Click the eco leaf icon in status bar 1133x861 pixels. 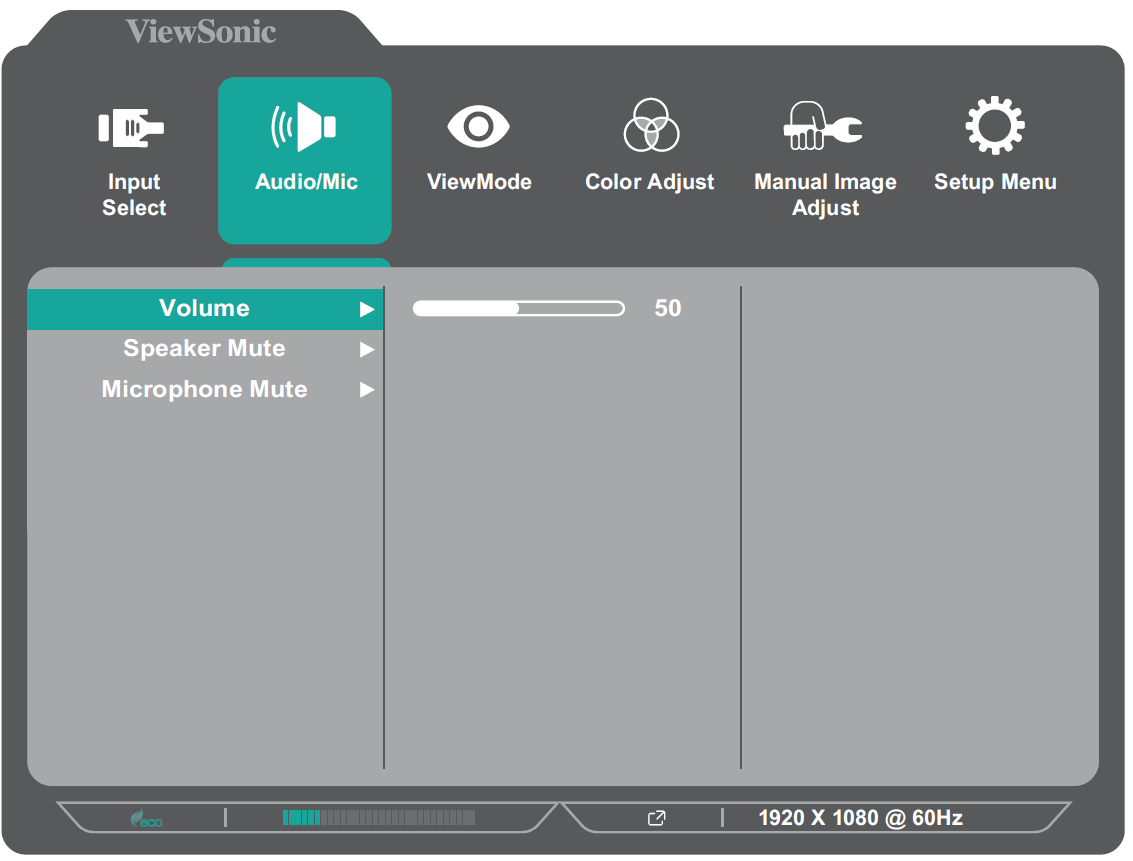(x=146, y=818)
